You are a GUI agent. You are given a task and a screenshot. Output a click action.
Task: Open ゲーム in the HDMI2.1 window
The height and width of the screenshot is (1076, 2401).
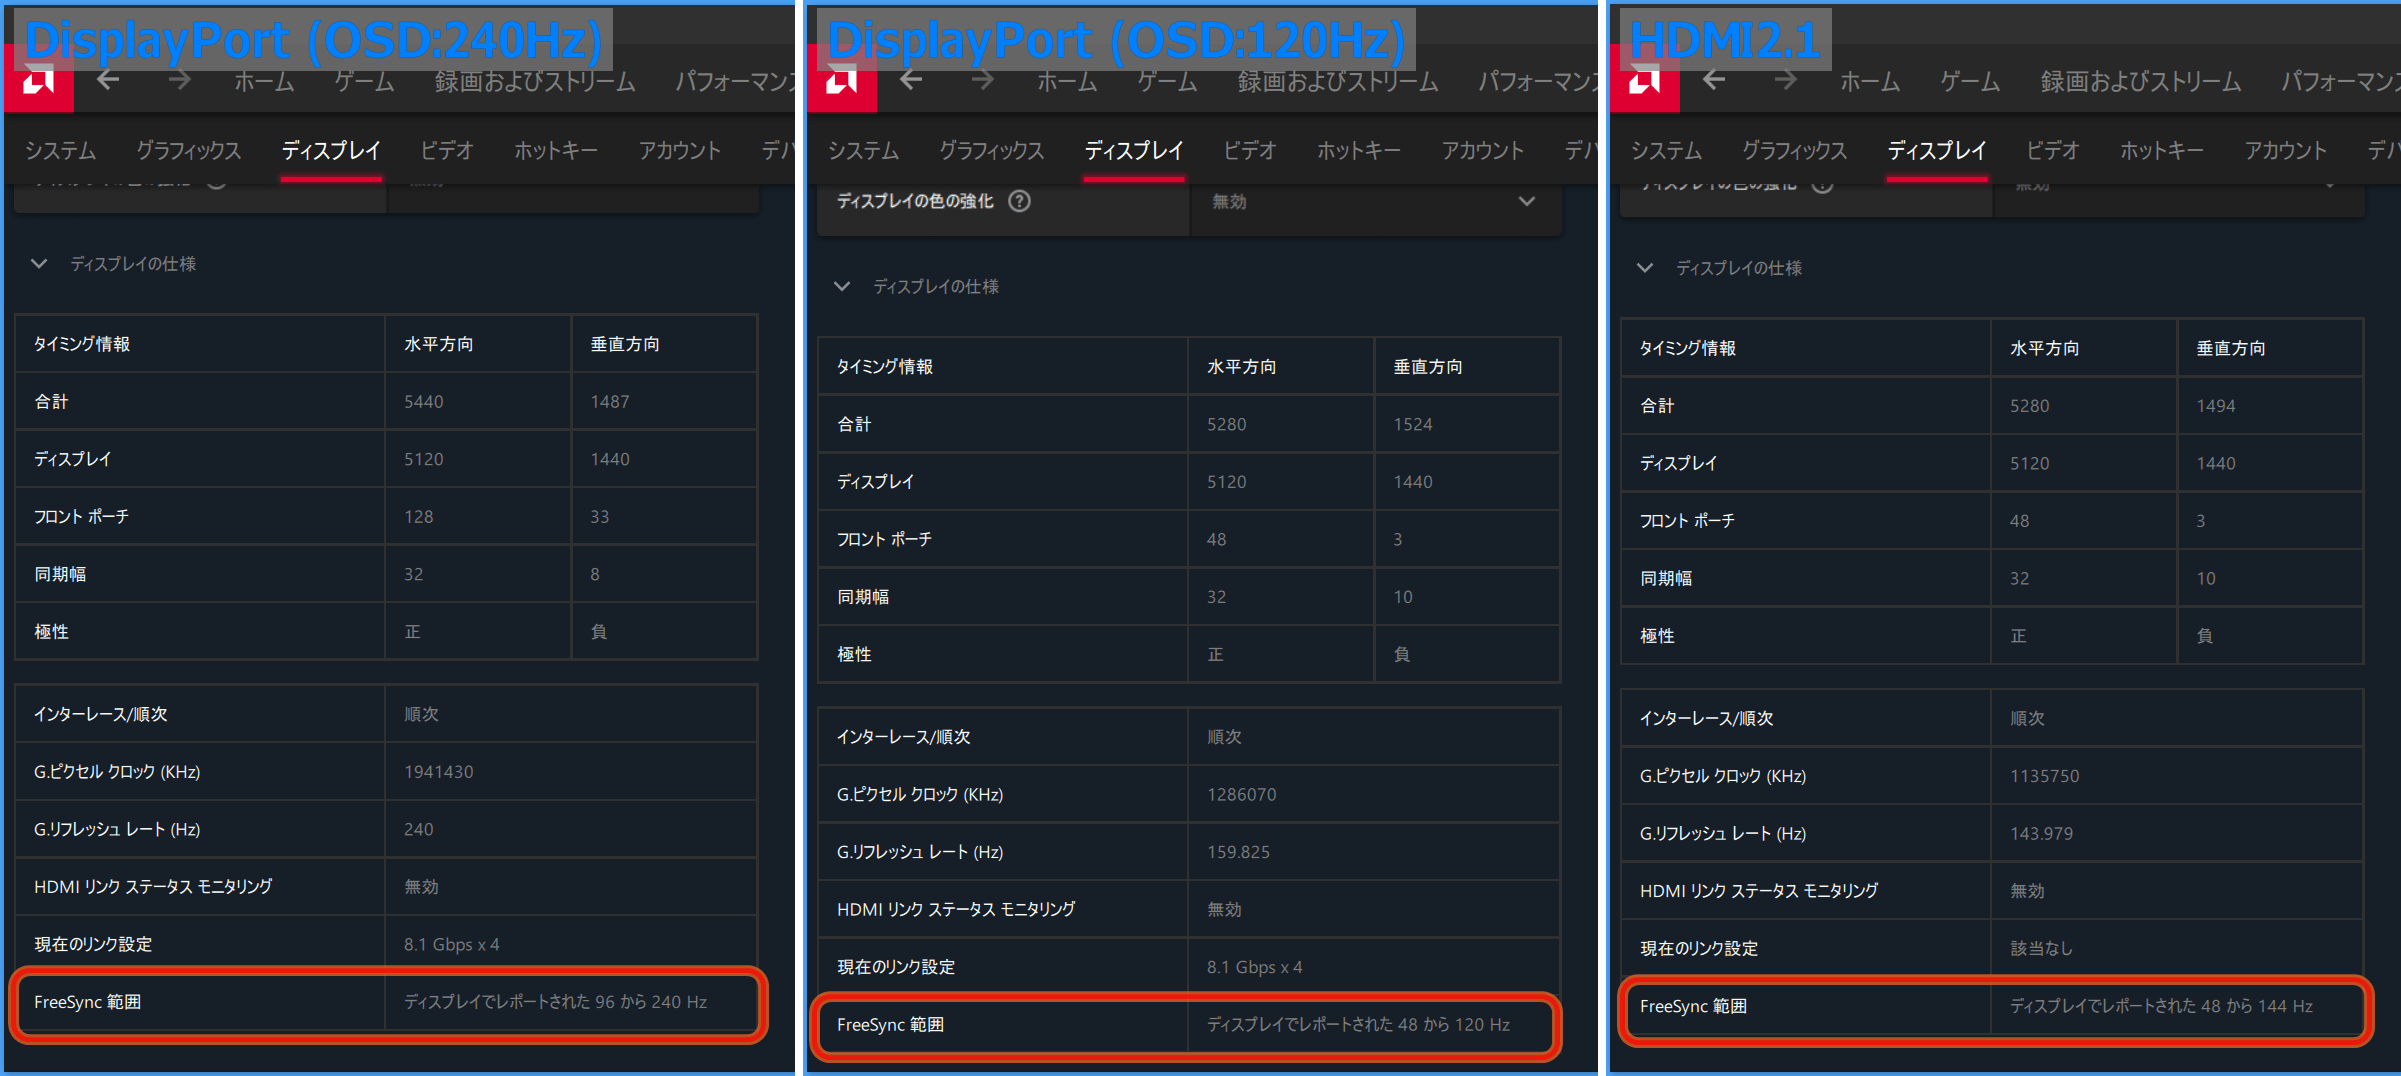pyautogui.click(x=1970, y=82)
